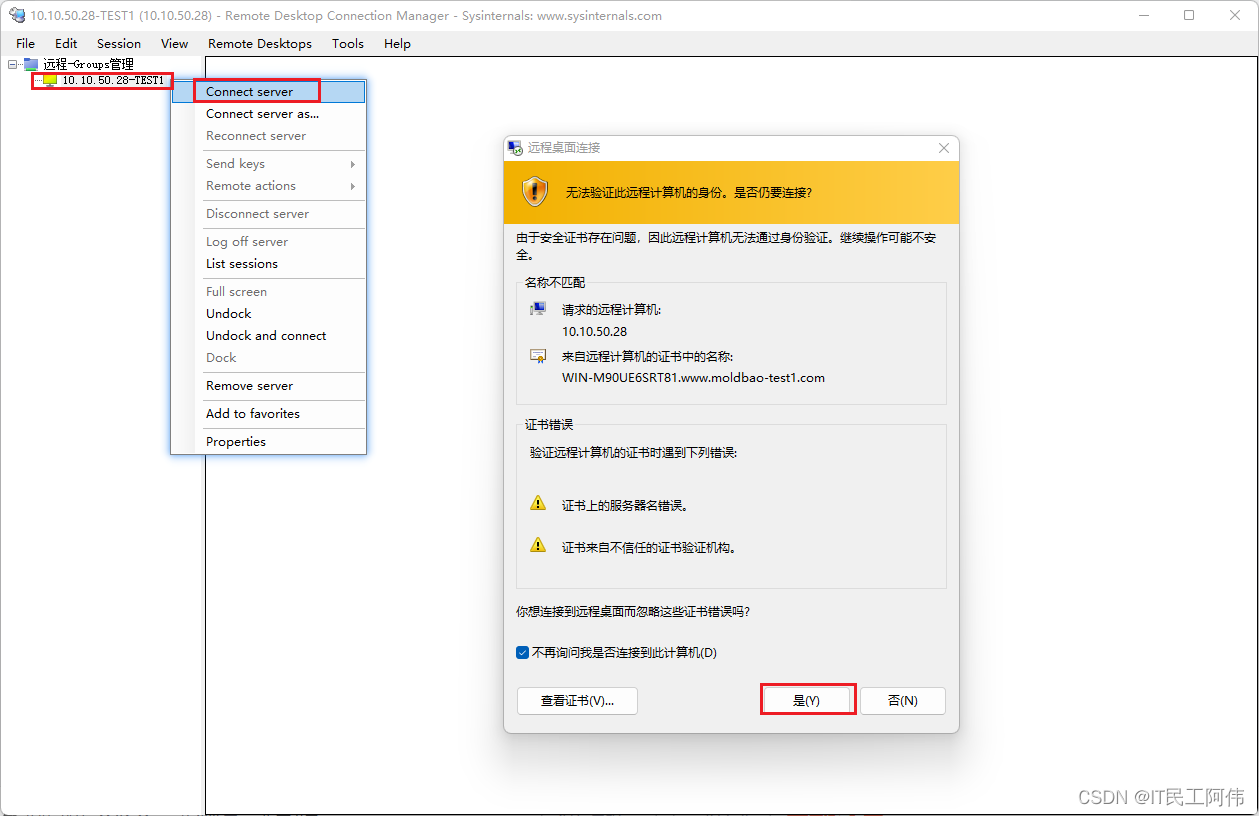This screenshot has height=816, width=1259.
Task: Open the Remote actions submenu
Action: click(250, 185)
